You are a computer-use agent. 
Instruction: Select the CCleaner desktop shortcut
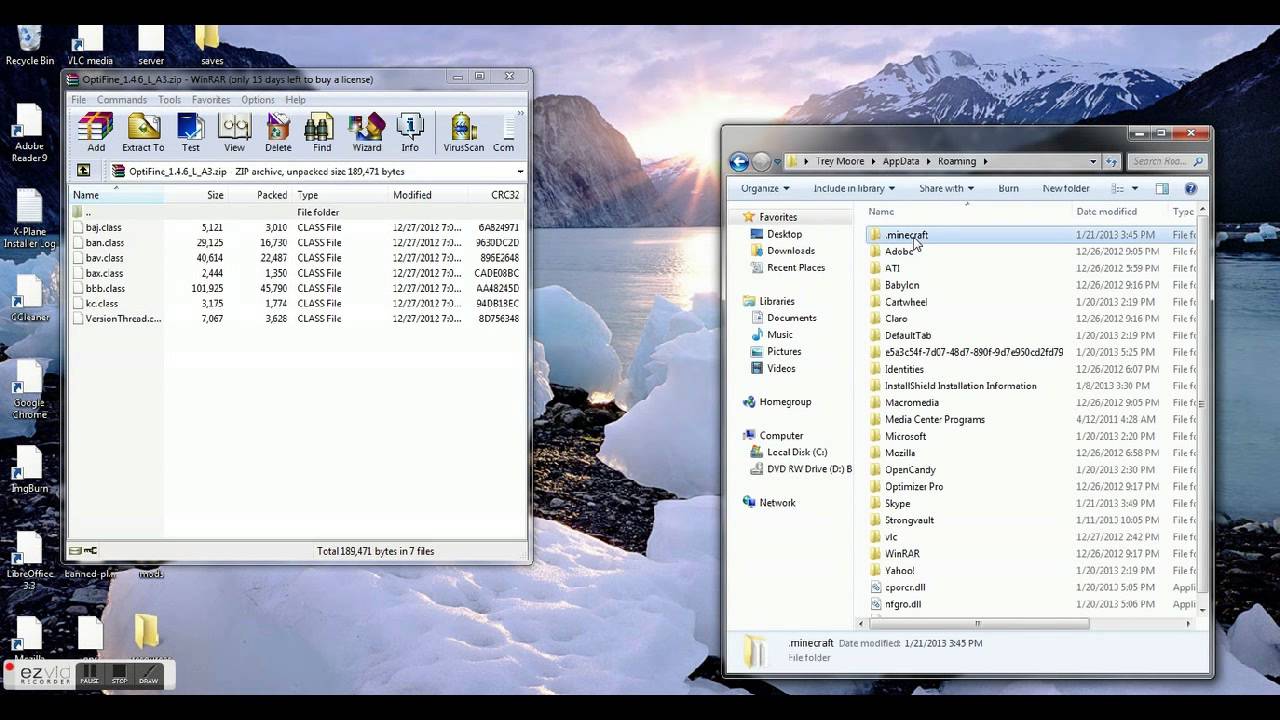[x=29, y=300]
